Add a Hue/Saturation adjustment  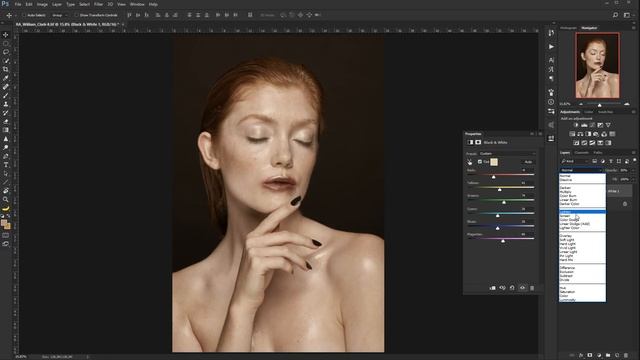pos(572,134)
